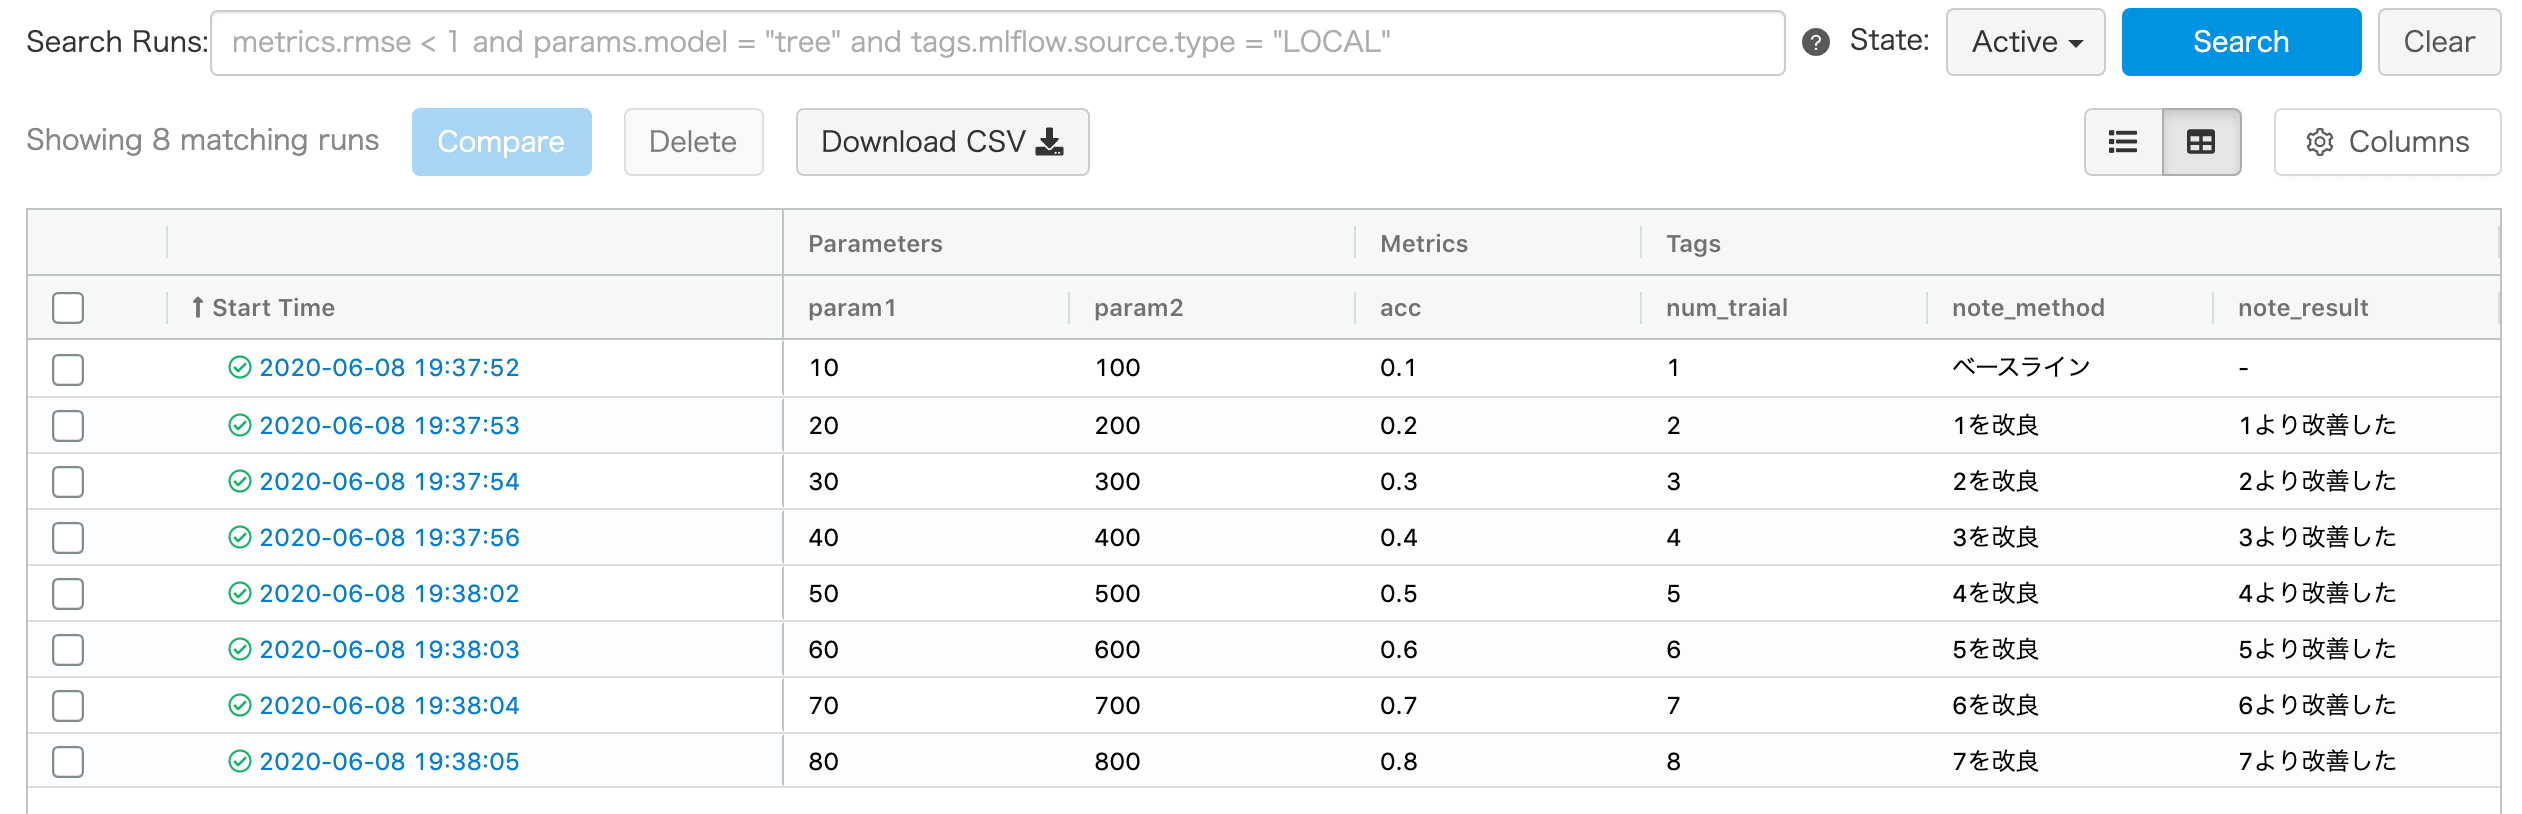Image resolution: width=2522 pixels, height=814 pixels.
Task: Click the Delete button
Action: [693, 142]
